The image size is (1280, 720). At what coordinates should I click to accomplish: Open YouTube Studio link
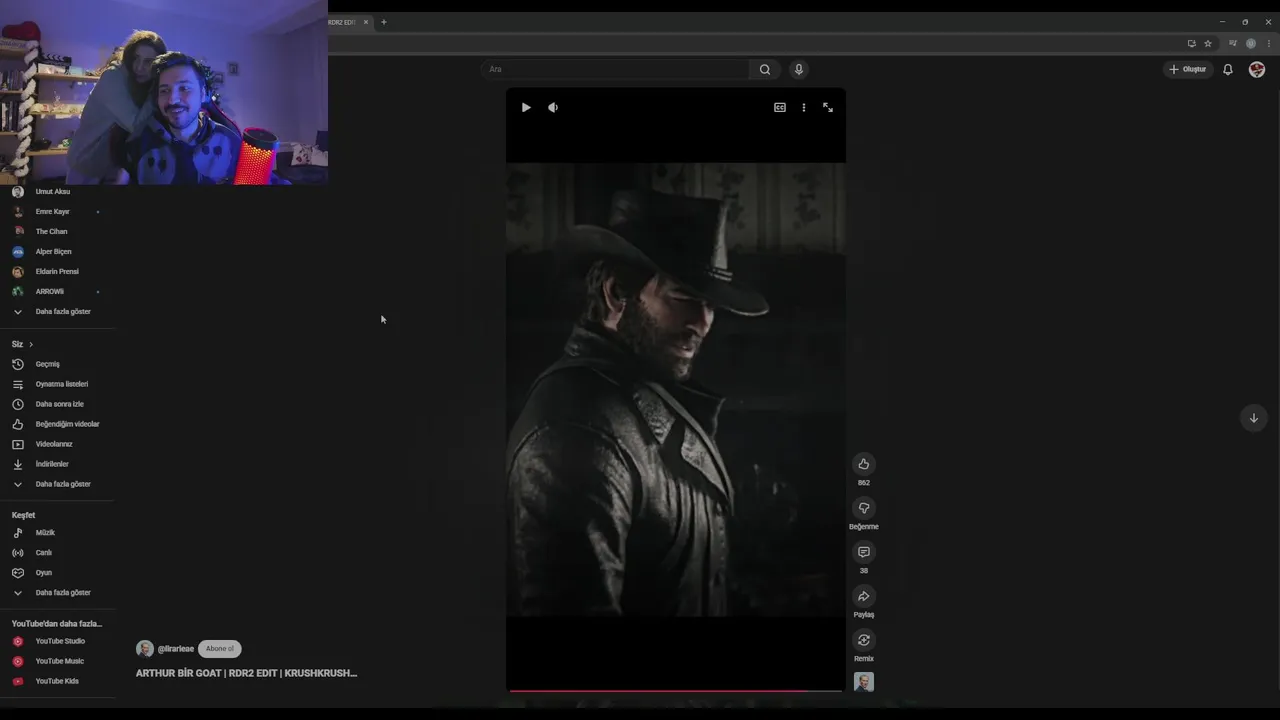[62, 641]
